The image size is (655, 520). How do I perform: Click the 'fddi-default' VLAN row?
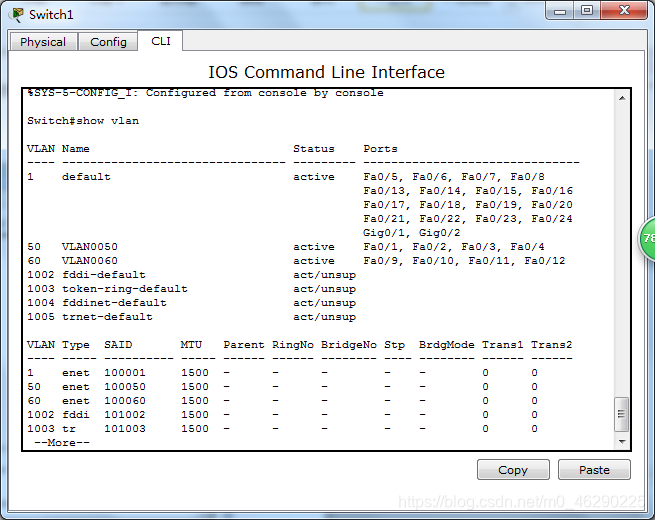(191, 275)
